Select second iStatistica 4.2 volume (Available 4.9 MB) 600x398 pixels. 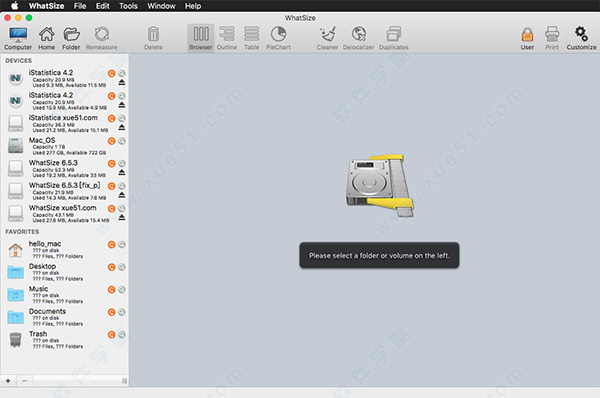(x=64, y=101)
